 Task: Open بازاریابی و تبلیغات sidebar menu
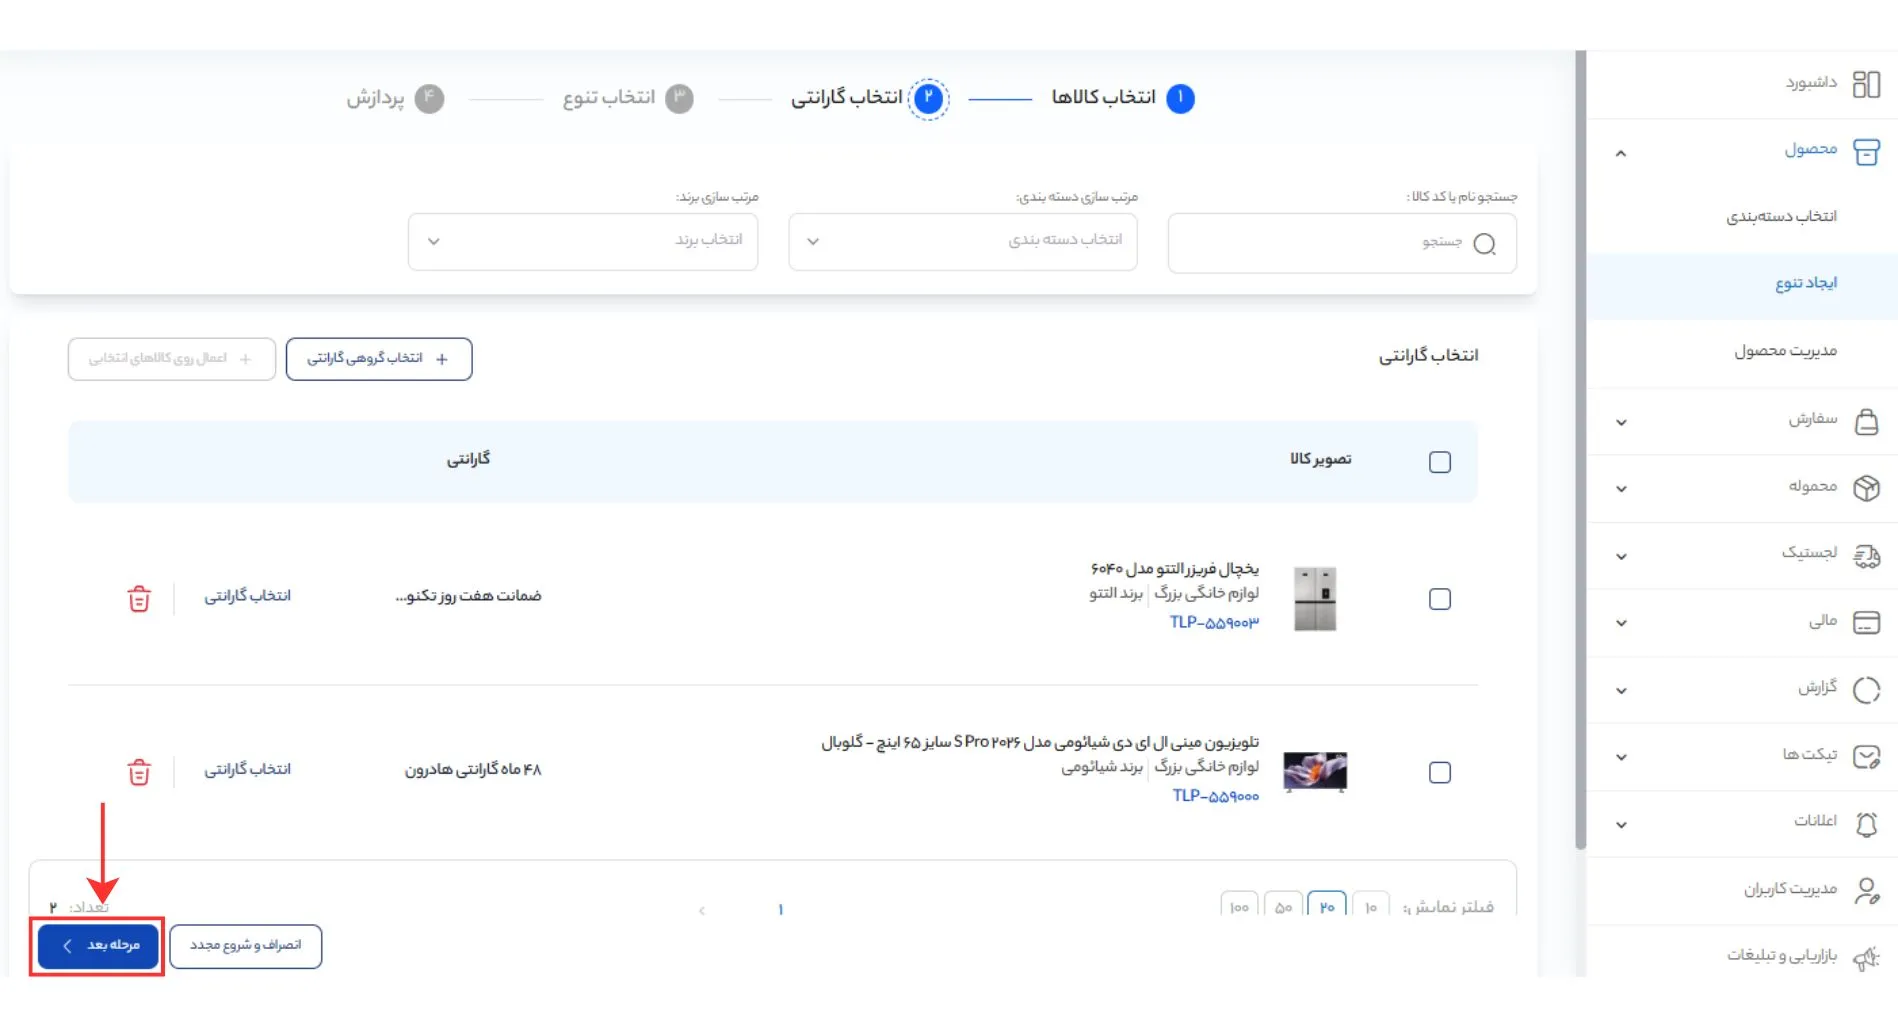(1742, 955)
